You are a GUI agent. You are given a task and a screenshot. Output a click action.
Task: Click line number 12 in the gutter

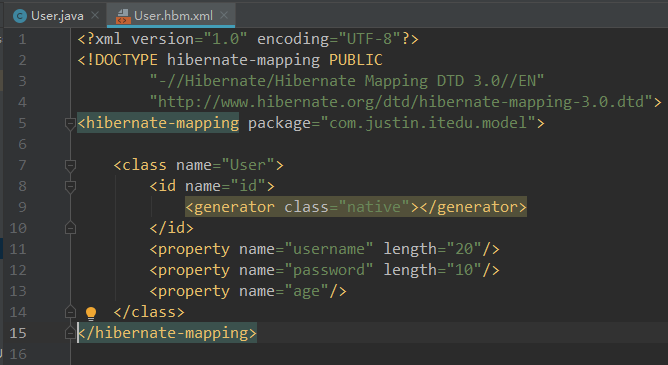pyautogui.click(x=18, y=270)
